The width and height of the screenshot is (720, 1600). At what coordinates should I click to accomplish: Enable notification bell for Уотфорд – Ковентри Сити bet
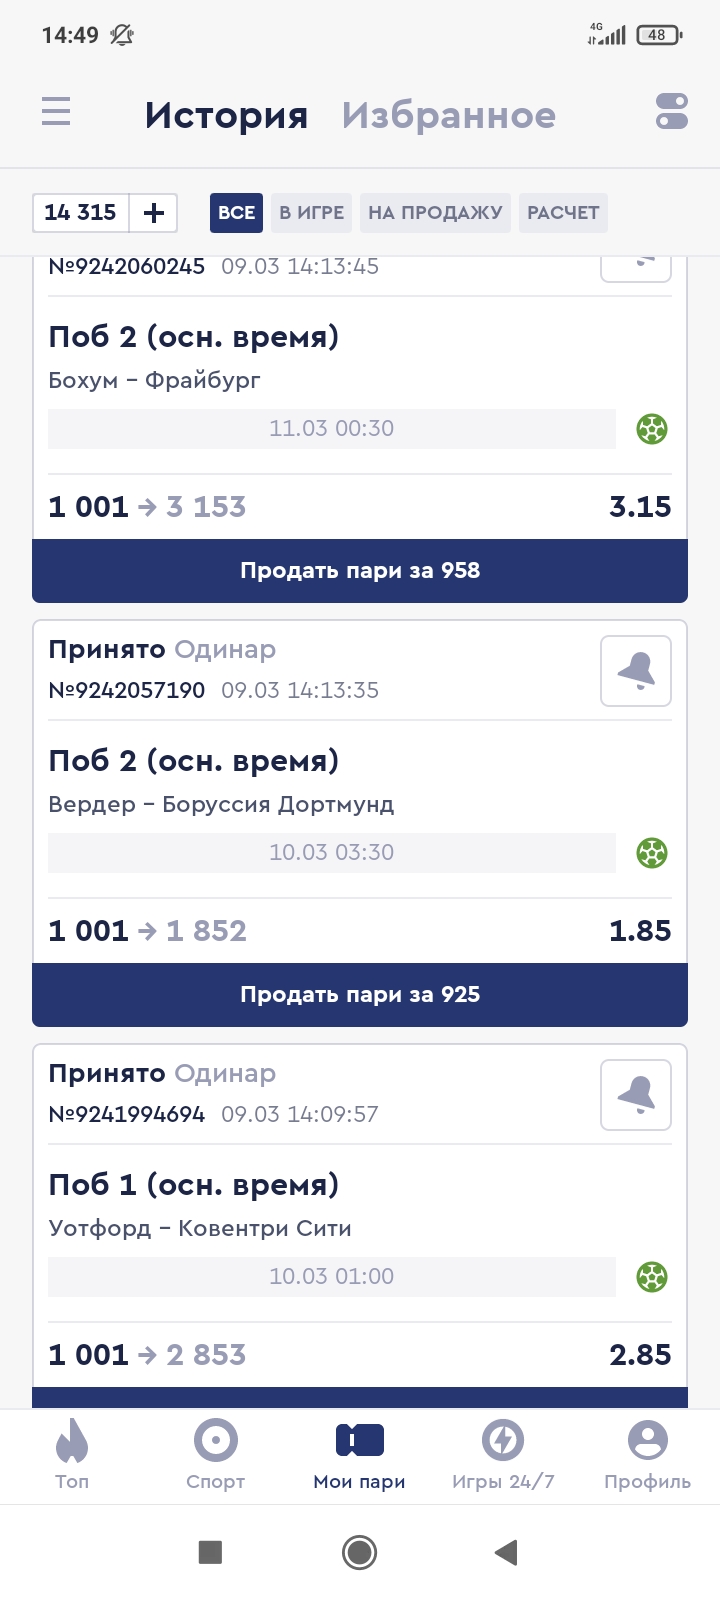(x=636, y=1095)
